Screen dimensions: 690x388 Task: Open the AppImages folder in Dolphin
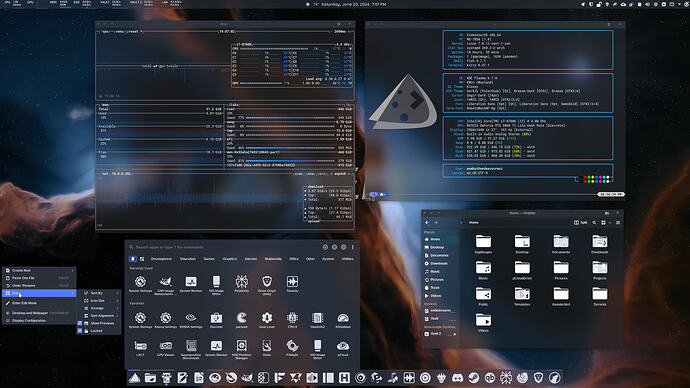[x=483, y=244]
